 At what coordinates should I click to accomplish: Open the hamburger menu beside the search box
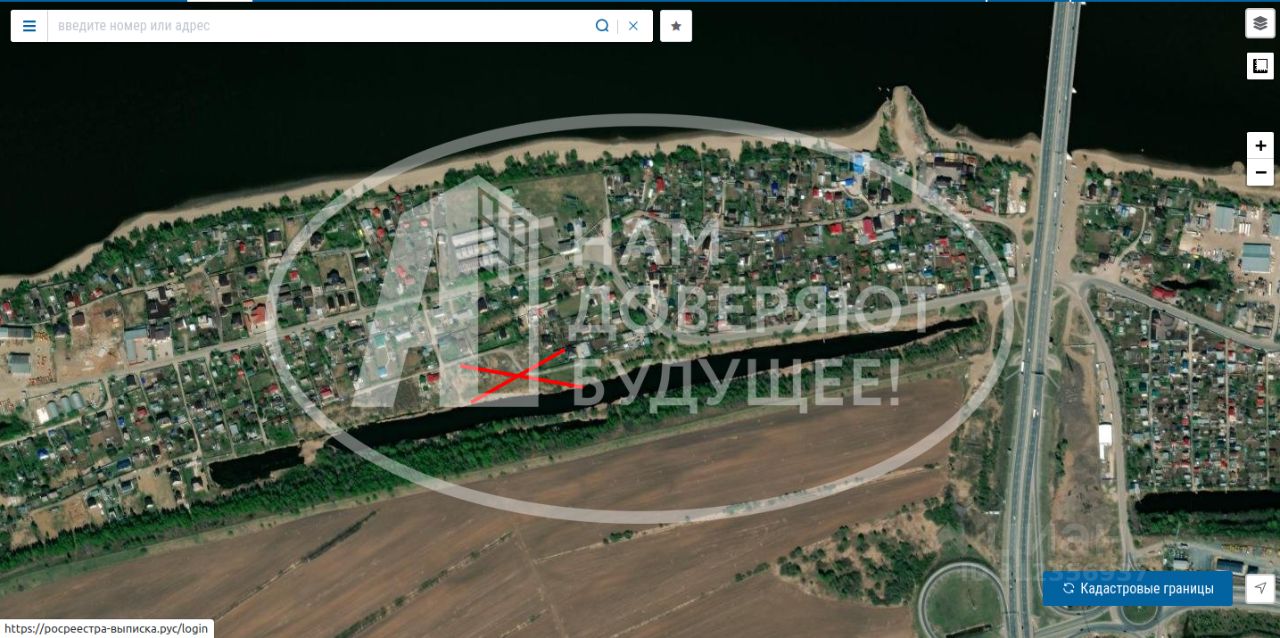tap(29, 26)
